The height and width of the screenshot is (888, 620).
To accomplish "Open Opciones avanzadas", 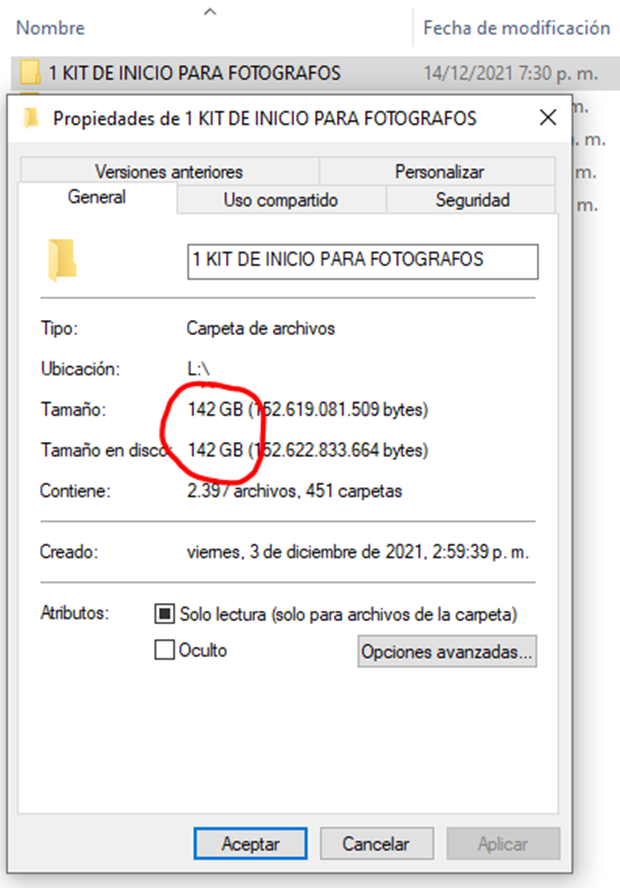I will [x=447, y=651].
